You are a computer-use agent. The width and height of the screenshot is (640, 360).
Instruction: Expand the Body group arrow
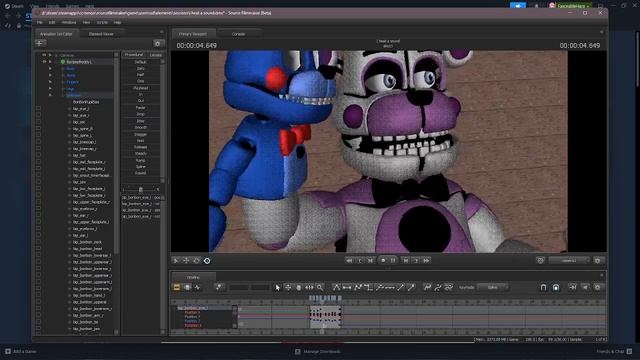click(50, 69)
